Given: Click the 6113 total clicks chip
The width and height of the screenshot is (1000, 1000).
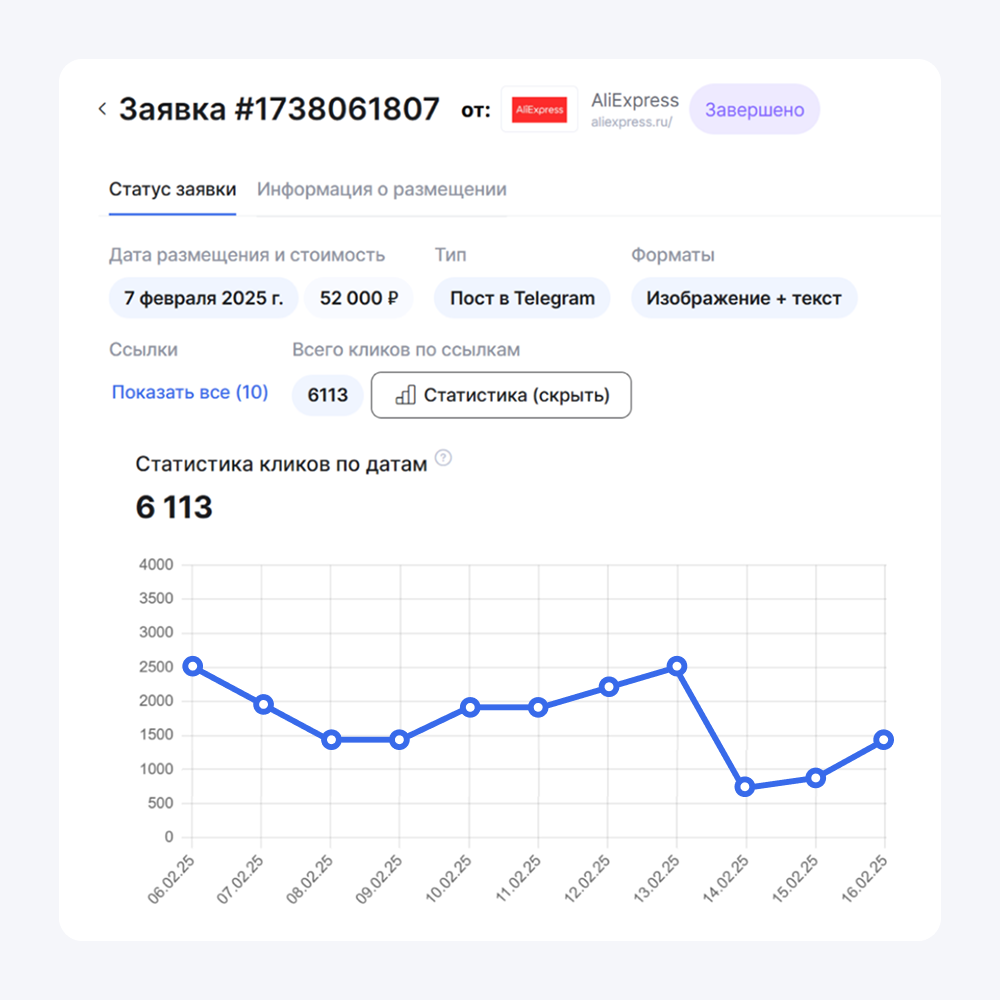Looking at the screenshot, I should coord(328,395).
